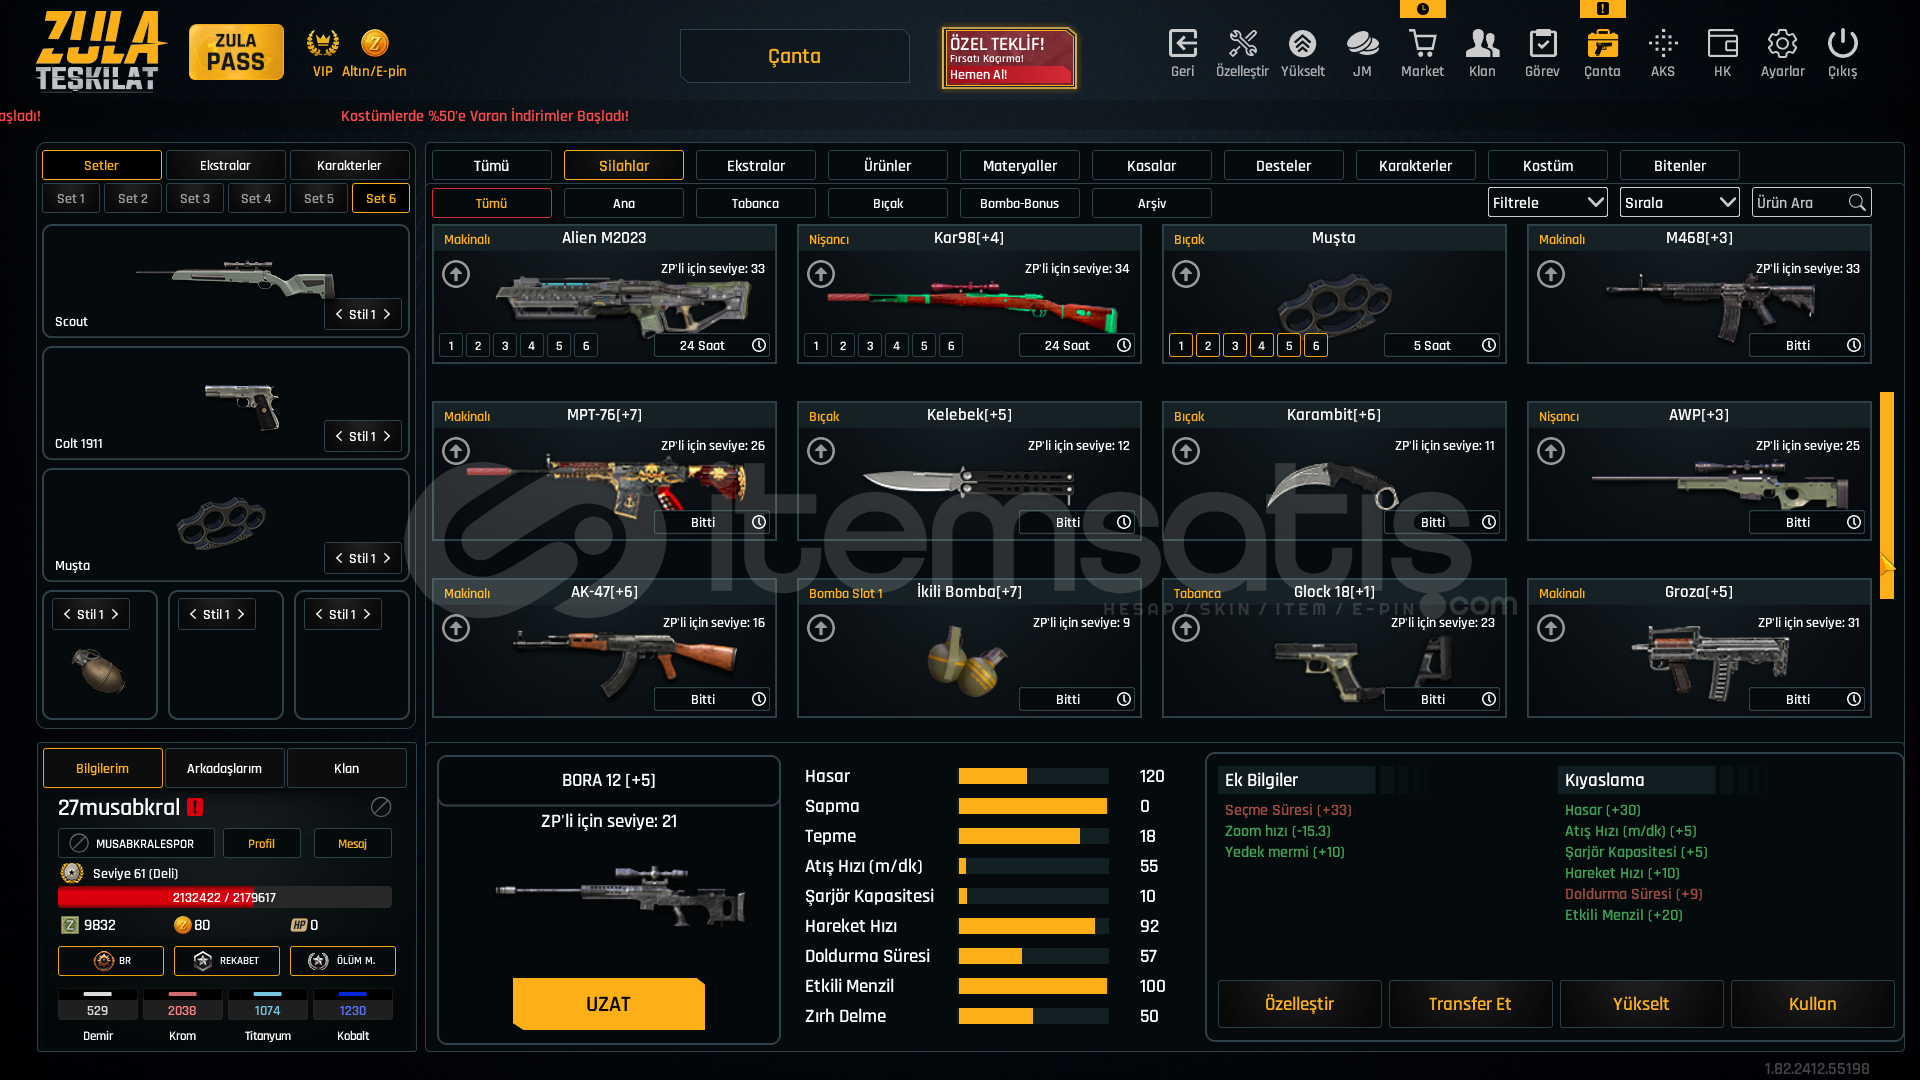Click the Transfer Et button
1920x1080 pixels.
click(1470, 1004)
